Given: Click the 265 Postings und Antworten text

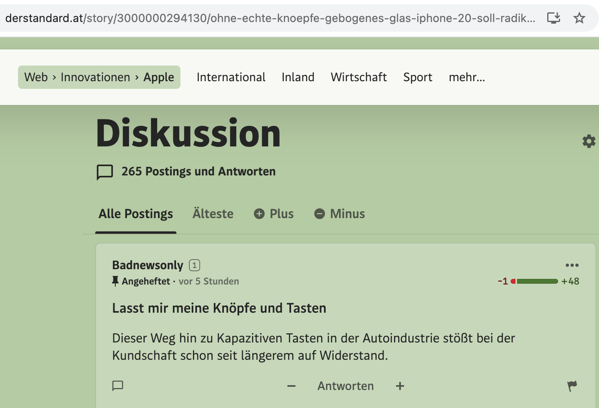Looking at the screenshot, I should 198,172.
